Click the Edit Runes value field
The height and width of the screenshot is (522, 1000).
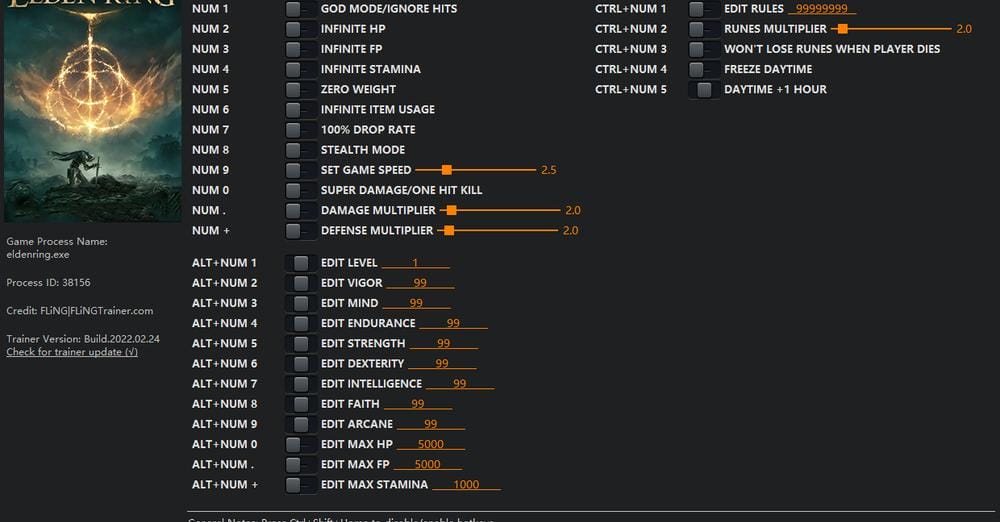[x=822, y=9]
